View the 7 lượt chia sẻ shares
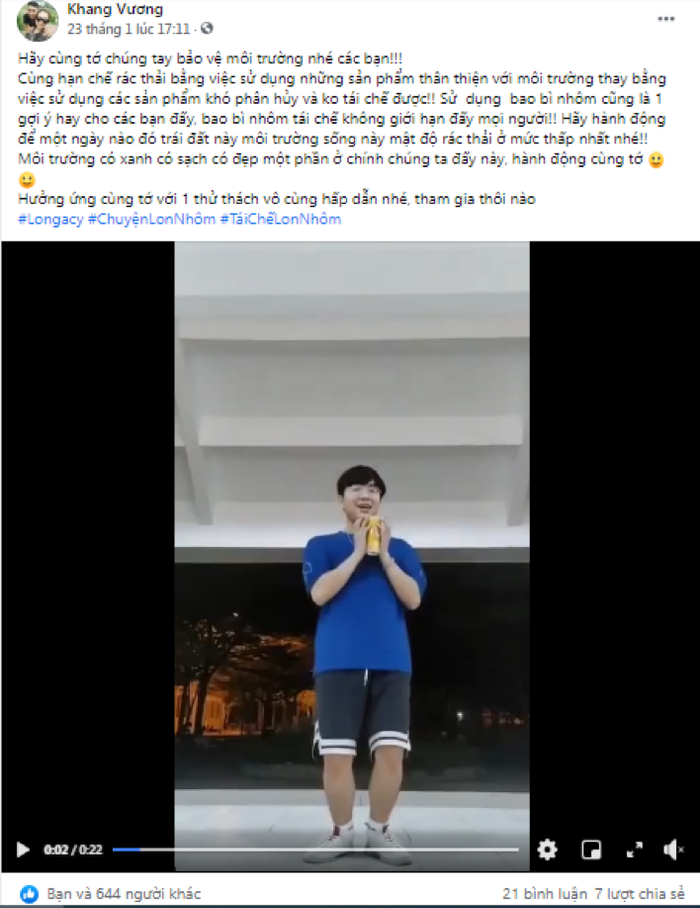This screenshot has width=700, height=908. point(640,894)
